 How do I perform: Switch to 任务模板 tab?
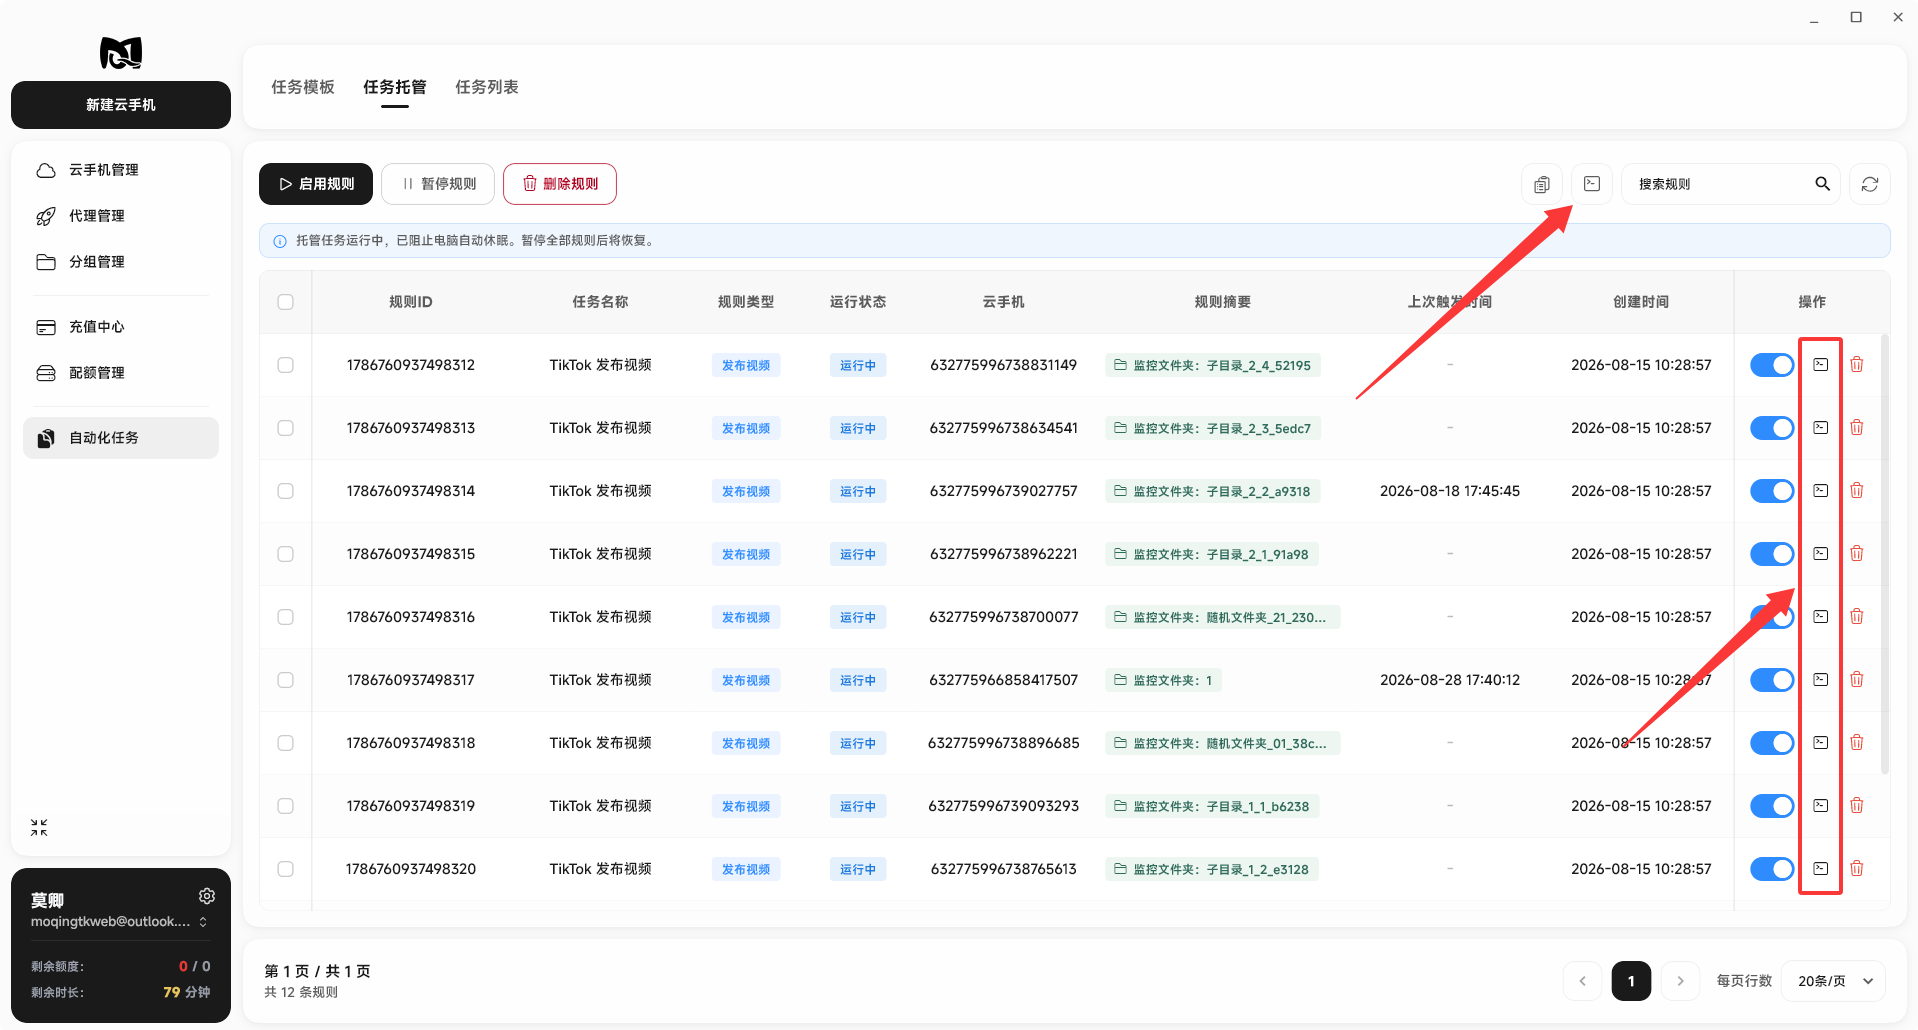tap(303, 87)
